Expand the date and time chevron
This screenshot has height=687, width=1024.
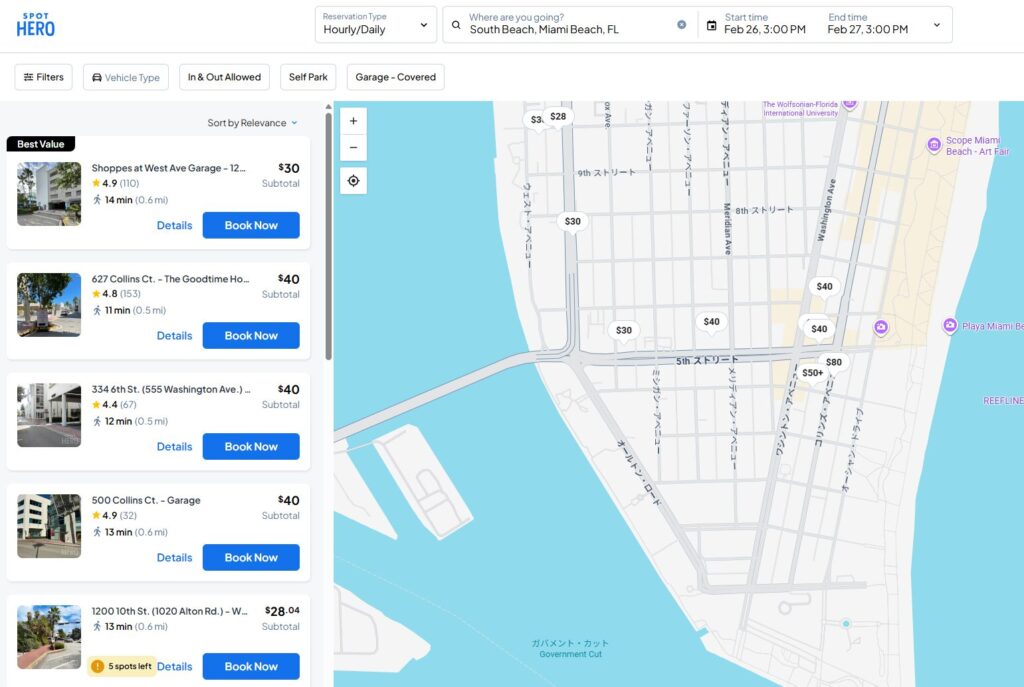click(936, 25)
